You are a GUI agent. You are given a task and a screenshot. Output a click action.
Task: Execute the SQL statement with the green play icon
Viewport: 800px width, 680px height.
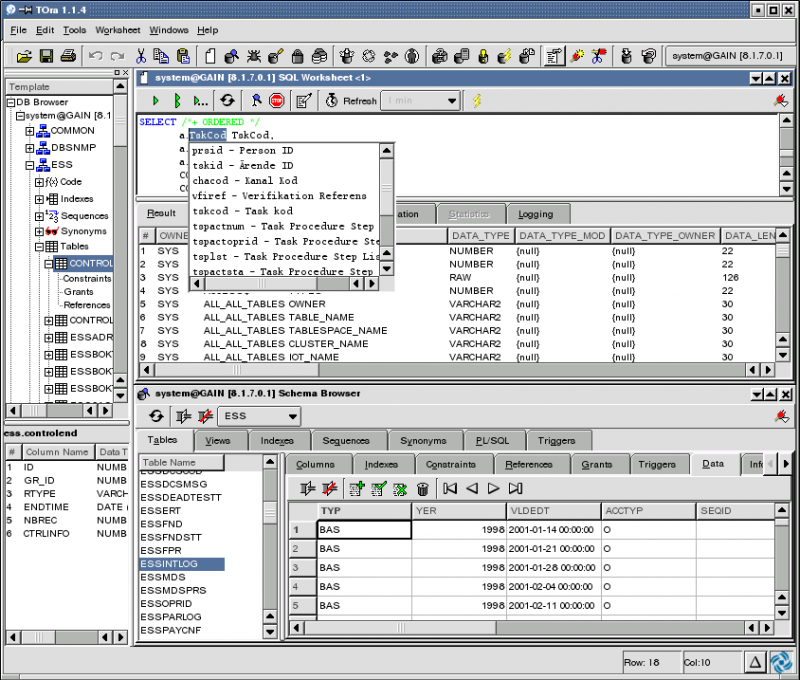(156, 101)
